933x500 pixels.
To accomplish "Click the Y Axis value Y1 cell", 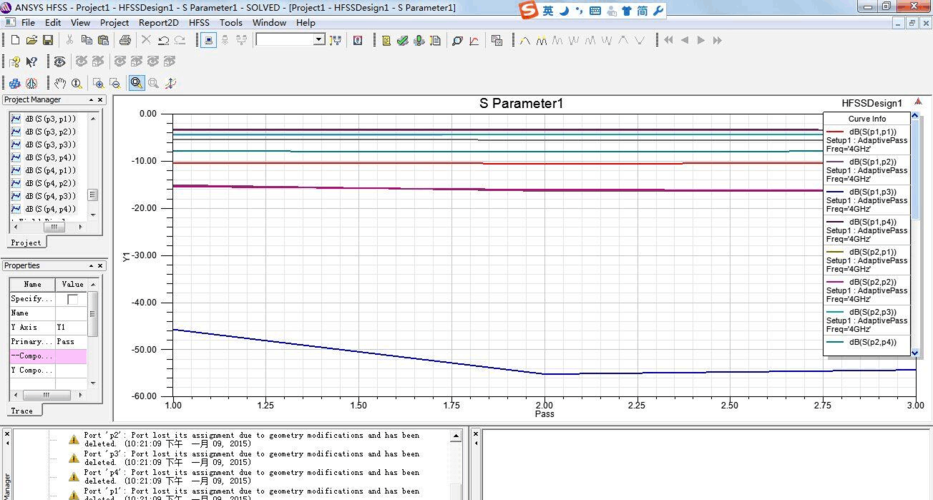I will coord(71,327).
